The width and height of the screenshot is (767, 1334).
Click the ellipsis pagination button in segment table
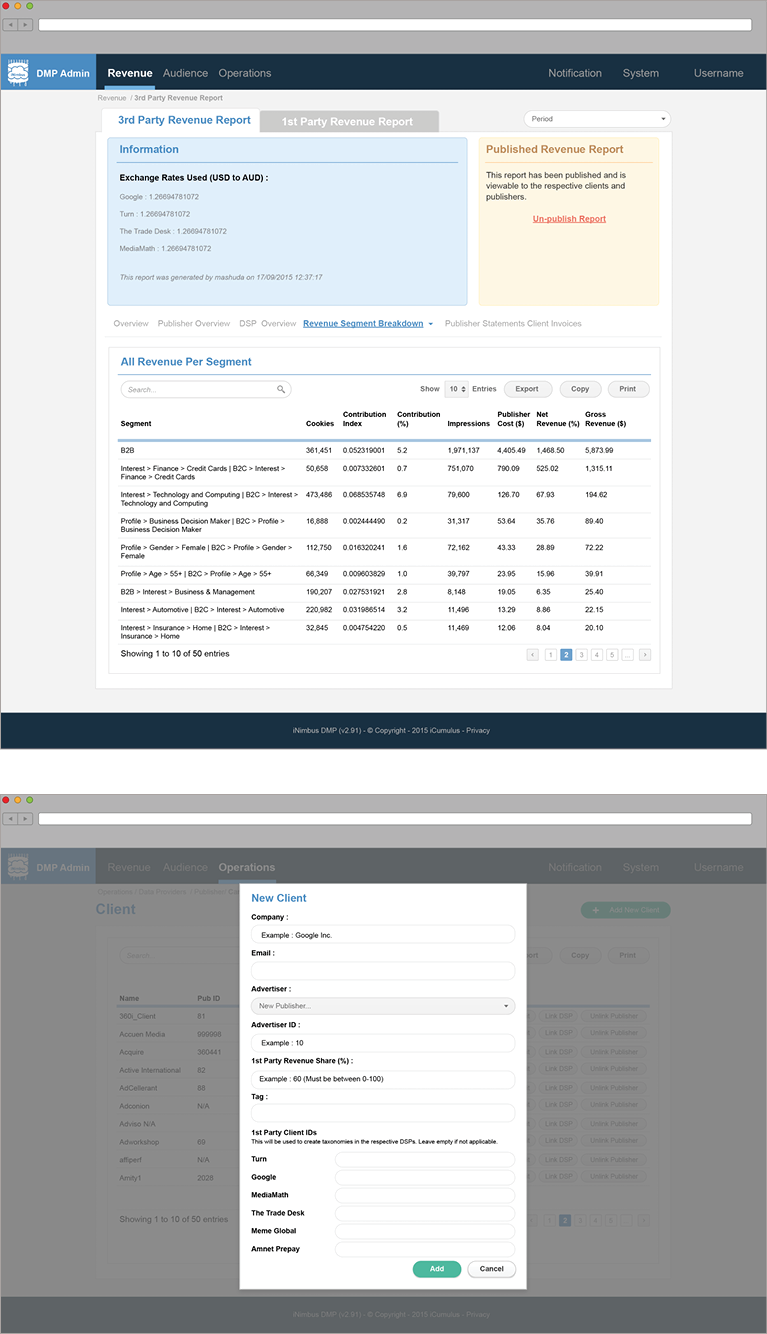click(628, 655)
